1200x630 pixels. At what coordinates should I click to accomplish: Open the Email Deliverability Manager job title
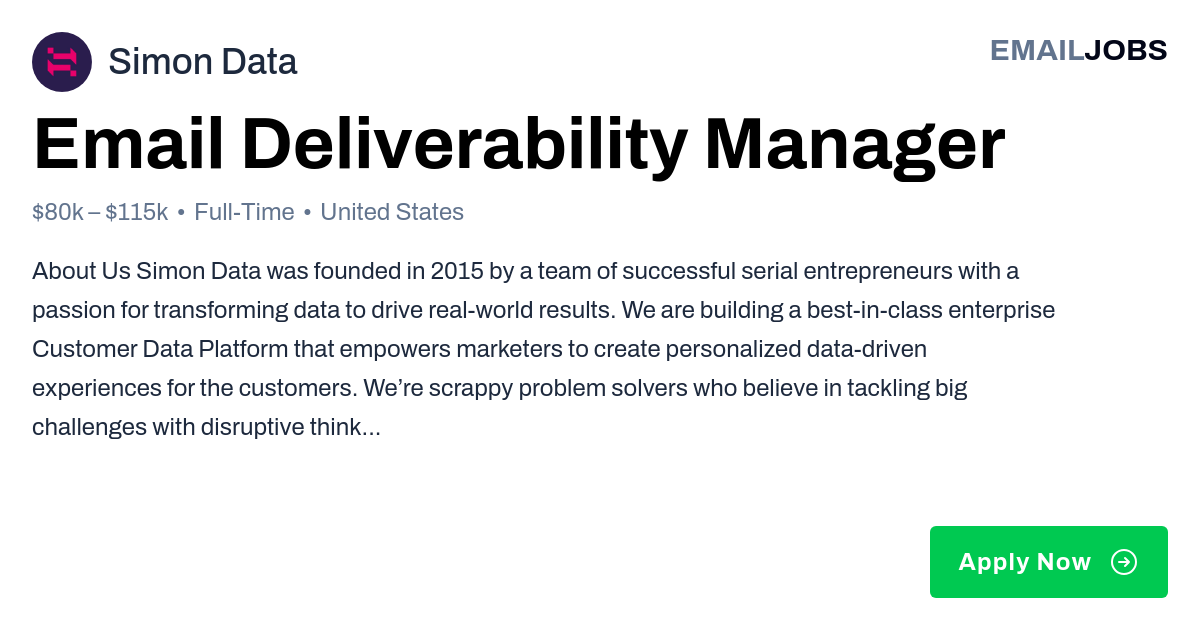tap(519, 146)
